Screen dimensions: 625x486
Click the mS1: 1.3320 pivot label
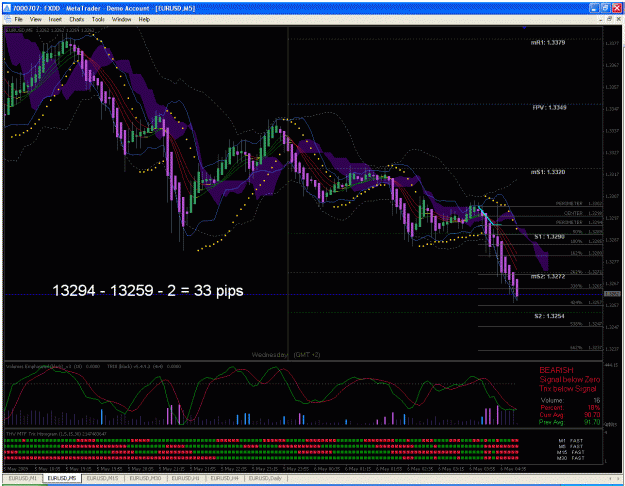(x=548, y=172)
